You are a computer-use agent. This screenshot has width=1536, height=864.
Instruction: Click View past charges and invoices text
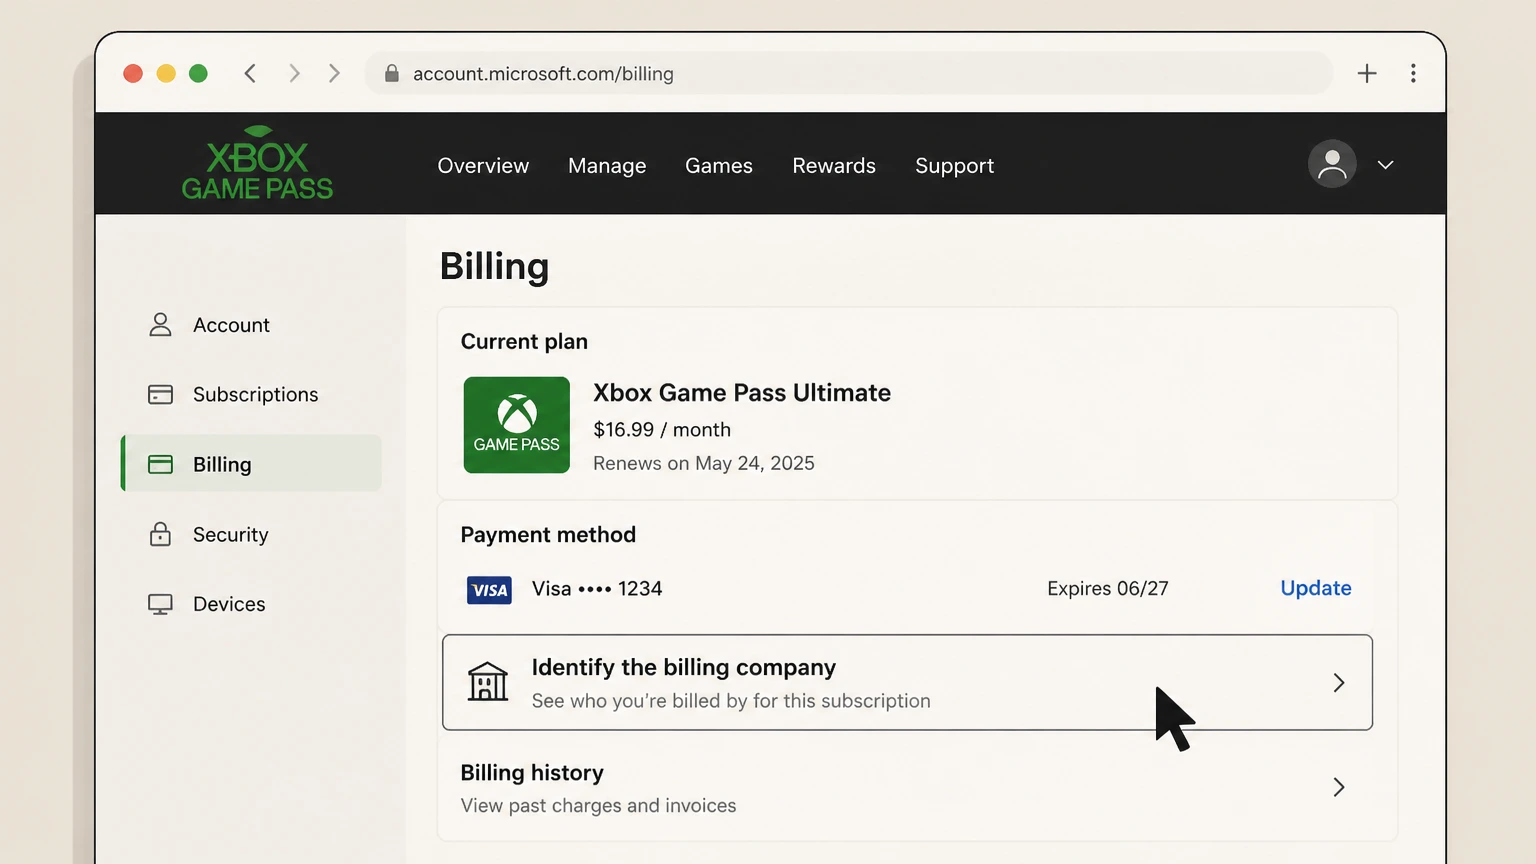tap(598, 806)
